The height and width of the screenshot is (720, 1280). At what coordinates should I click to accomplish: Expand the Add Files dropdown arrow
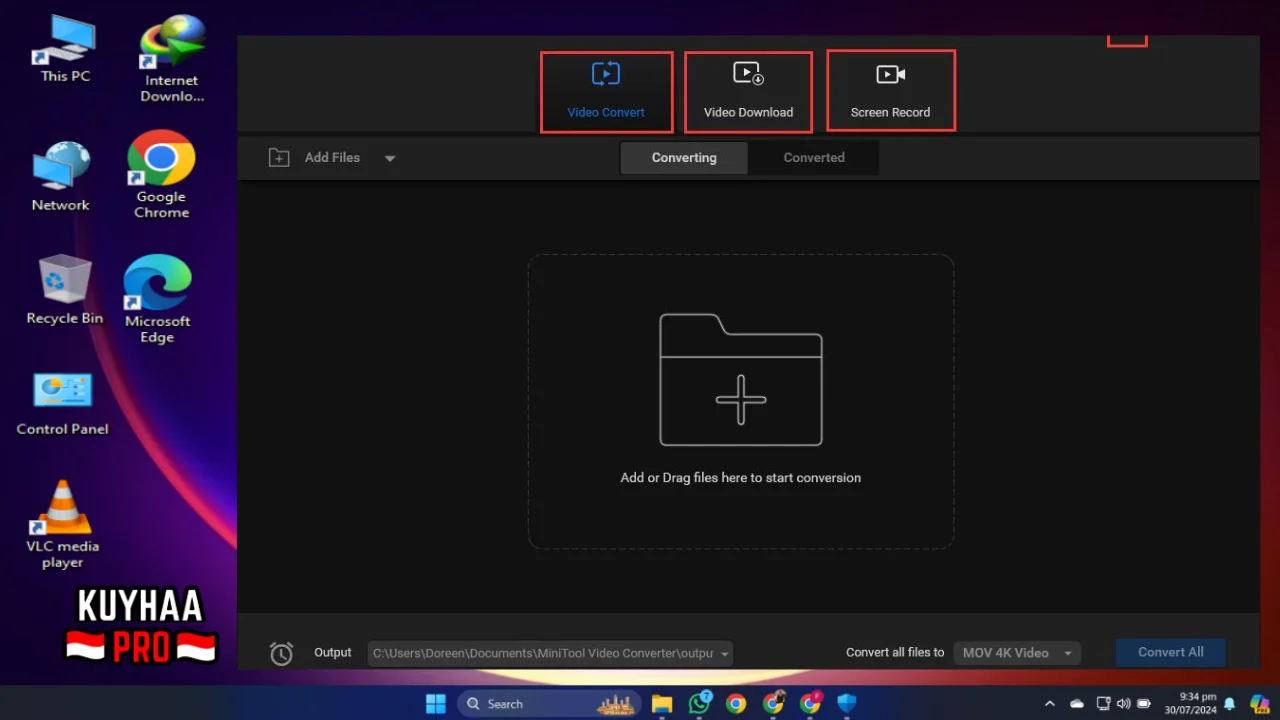[390, 158]
